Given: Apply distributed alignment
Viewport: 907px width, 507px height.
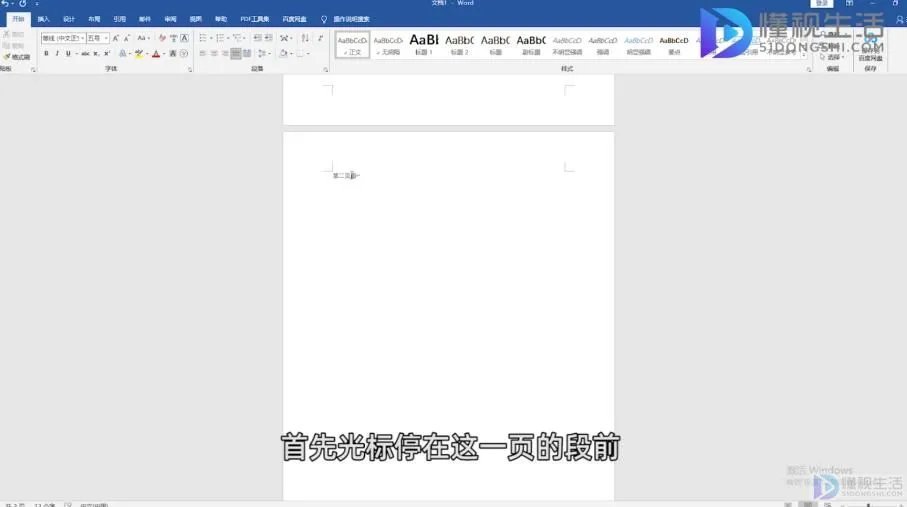Looking at the screenshot, I should click(x=247, y=53).
